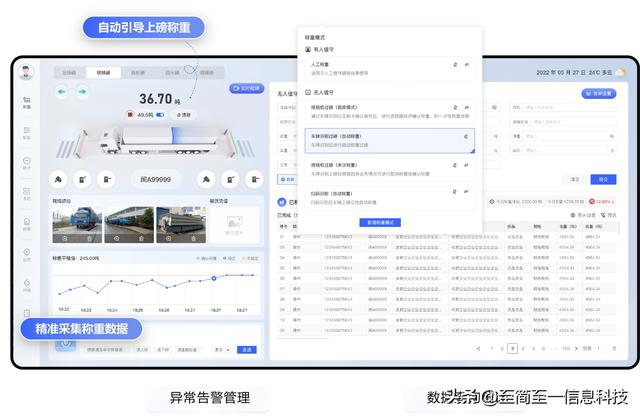Go to next page in table pagination
The width and height of the screenshot is (640, 417).
point(576,348)
